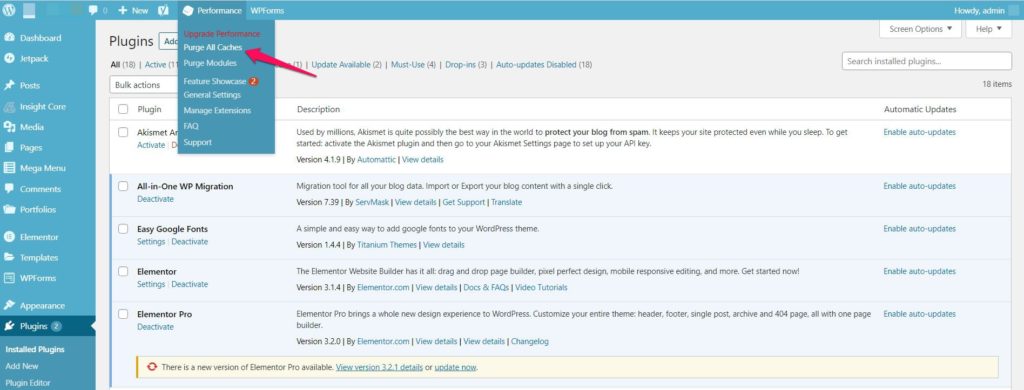Click the Plugins plug icon in sidebar
The width and height of the screenshot is (1024, 390).
(9, 326)
